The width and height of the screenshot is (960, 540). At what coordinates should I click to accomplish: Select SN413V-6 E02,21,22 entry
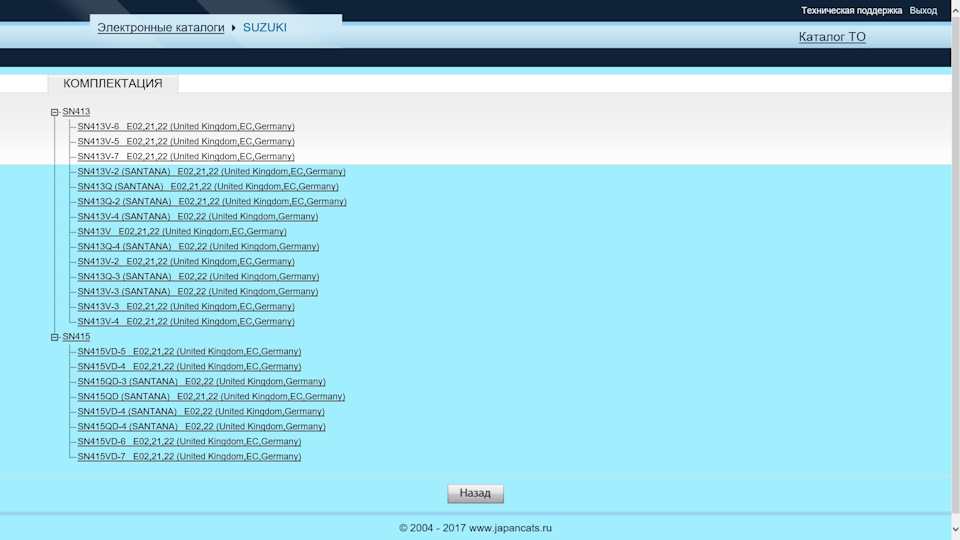click(186, 127)
